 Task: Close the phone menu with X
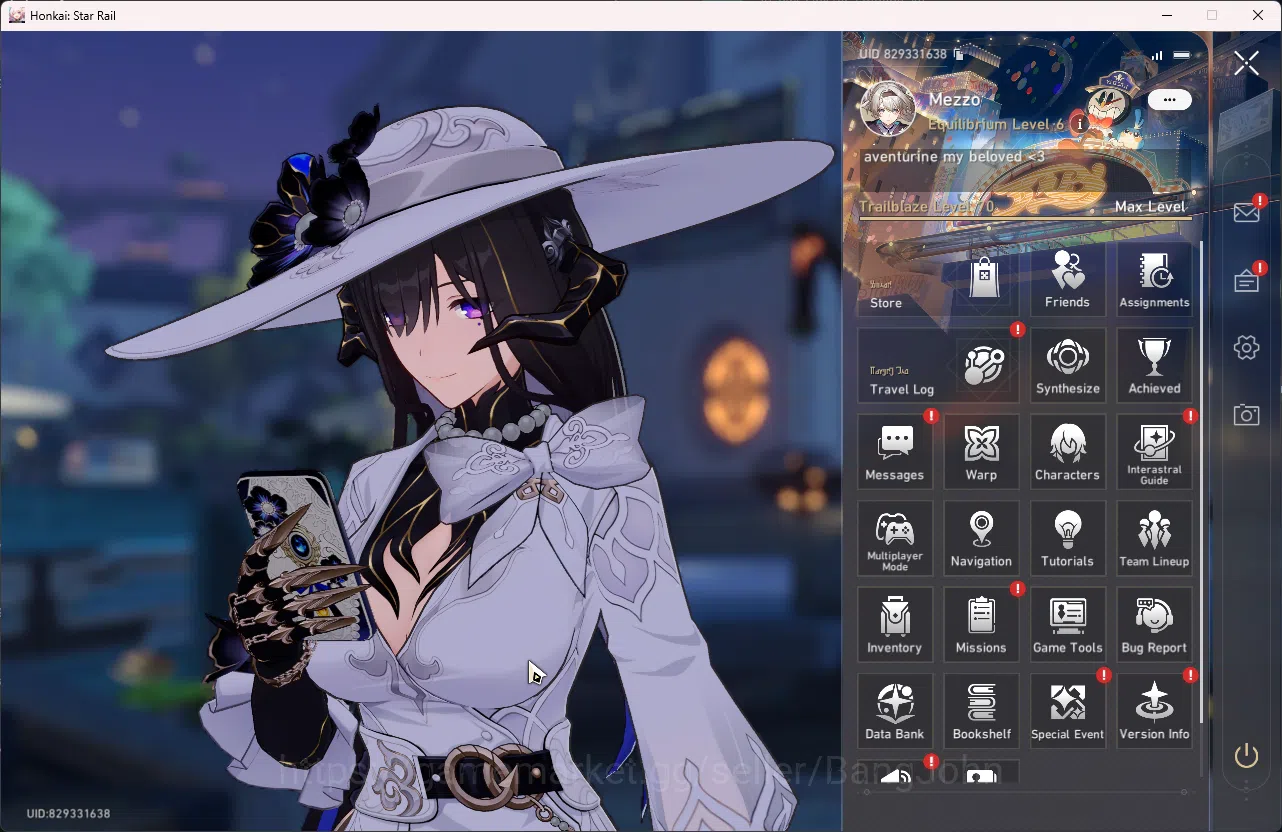tap(1246, 63)
